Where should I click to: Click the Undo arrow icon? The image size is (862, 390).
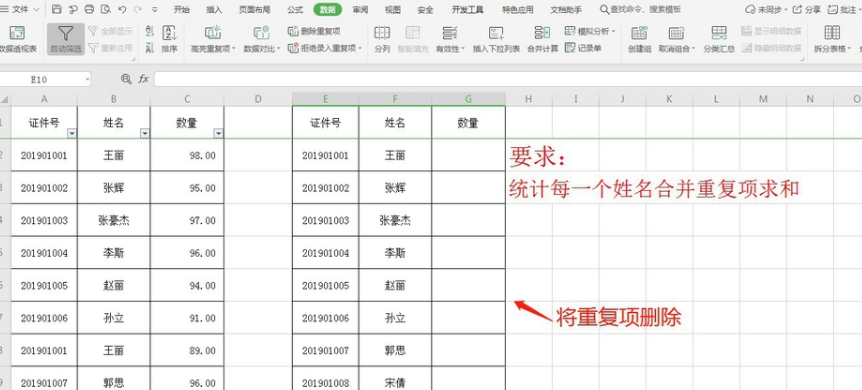click(121, 9)
